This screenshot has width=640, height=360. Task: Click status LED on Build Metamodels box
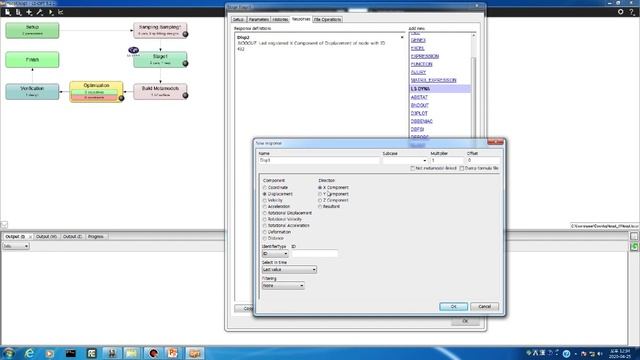coord(185,96)
